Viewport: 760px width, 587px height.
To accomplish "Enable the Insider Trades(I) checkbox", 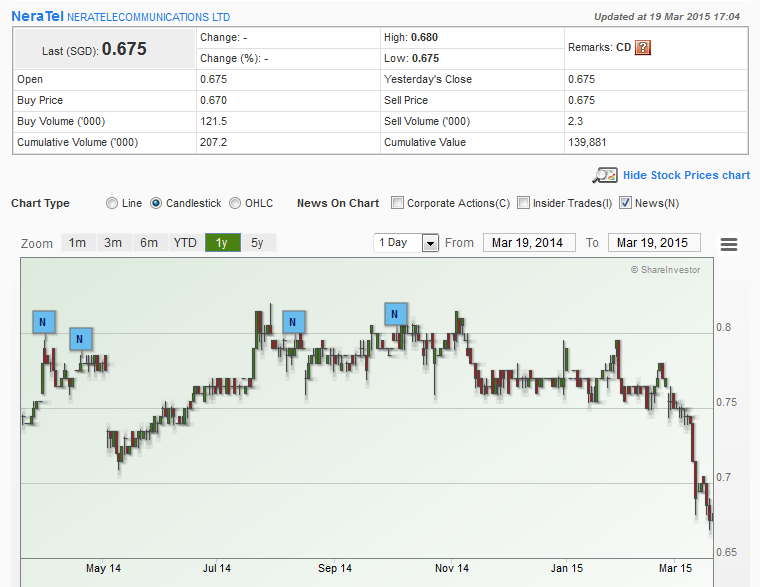I will (523, 203).
